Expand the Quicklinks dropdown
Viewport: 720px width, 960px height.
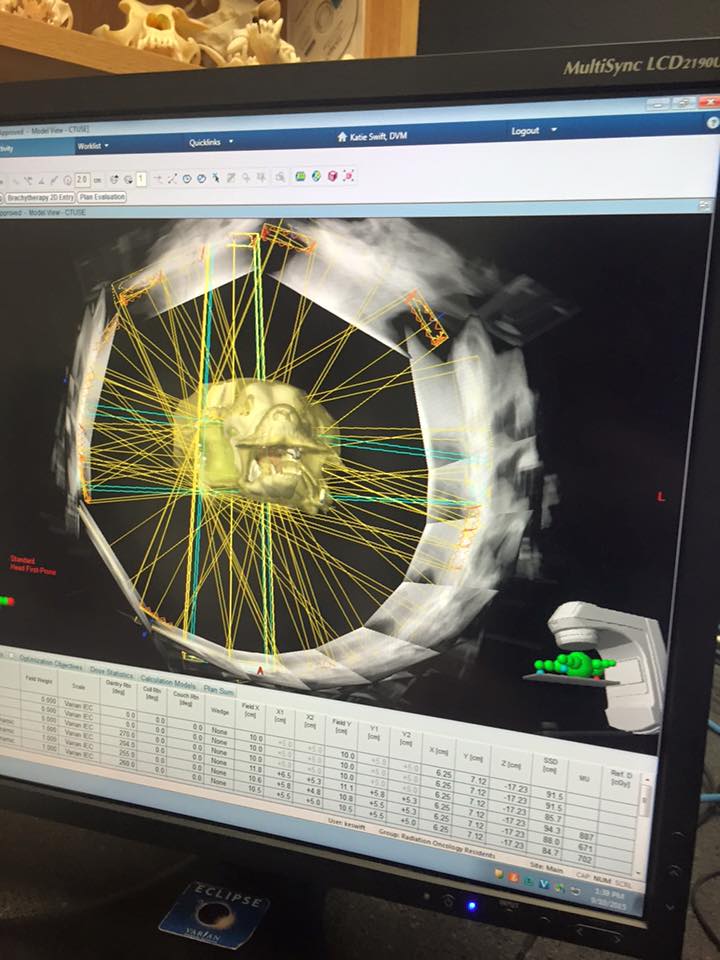point(210,142)
